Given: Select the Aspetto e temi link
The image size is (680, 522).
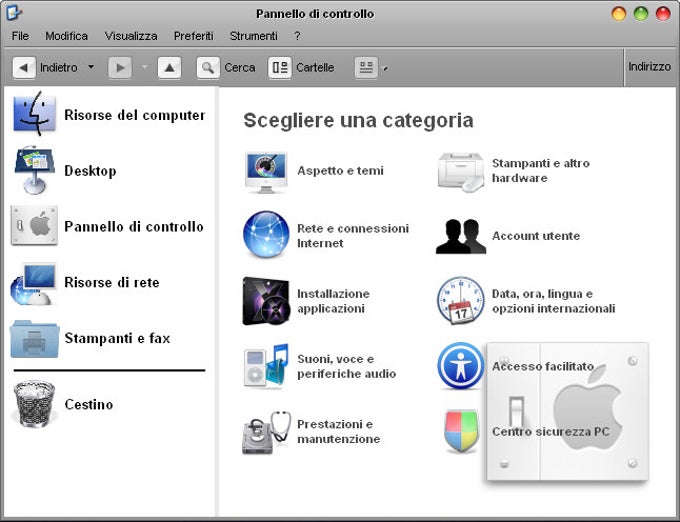Looking at the screenshot, I should click(x=340, y=170).
